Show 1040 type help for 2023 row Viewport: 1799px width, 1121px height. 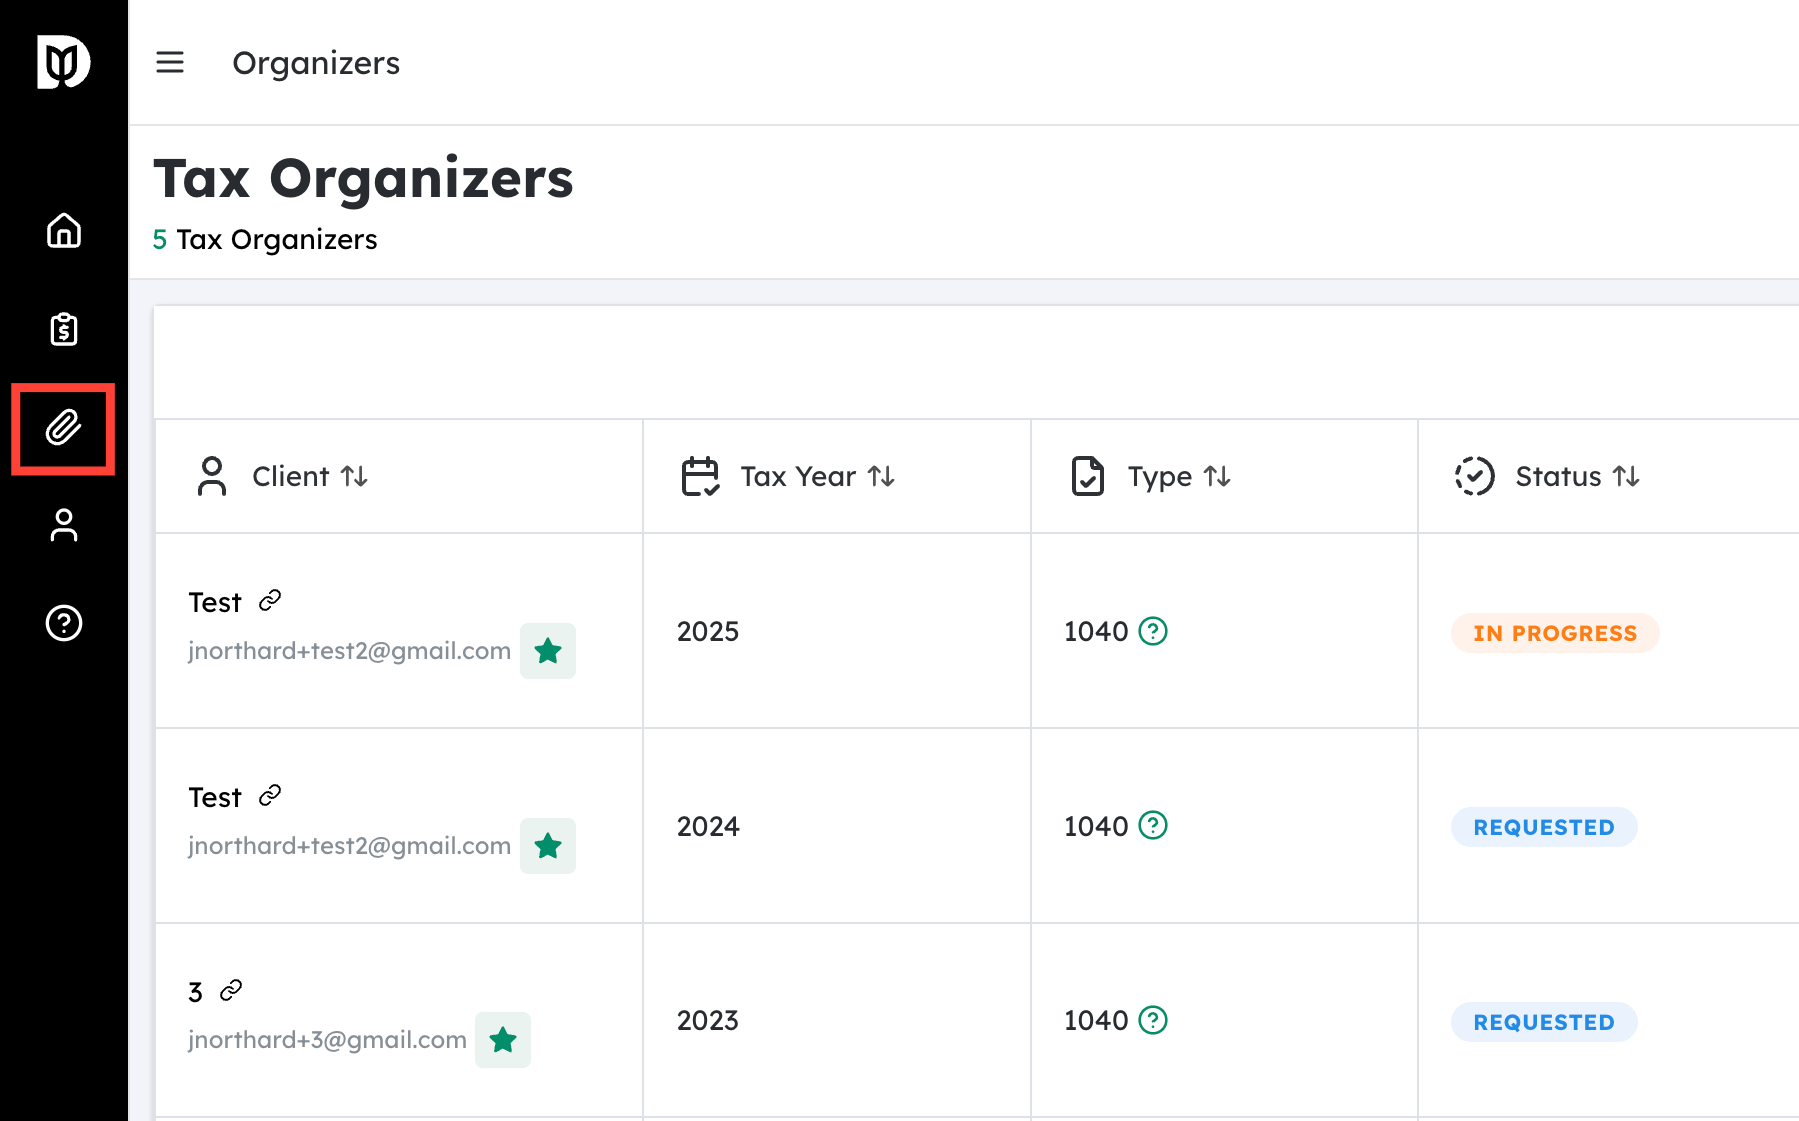tap(1153, 1020)
